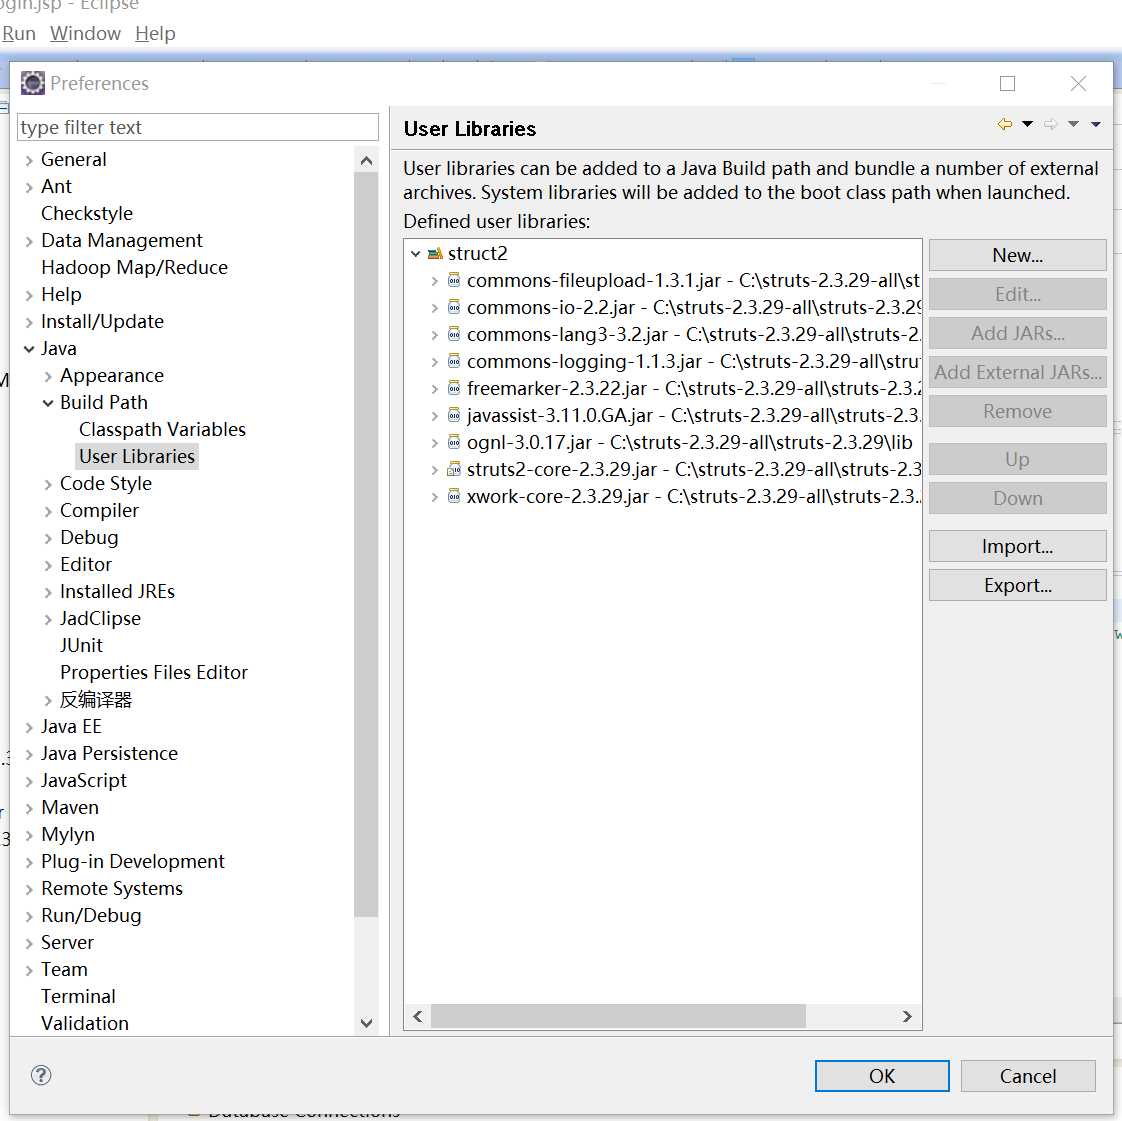Image resolution: width=1122 pixels, height=1121 pixels.
Task: Open the forward history dropdown arrow
Action: [x=1073, y=124]
